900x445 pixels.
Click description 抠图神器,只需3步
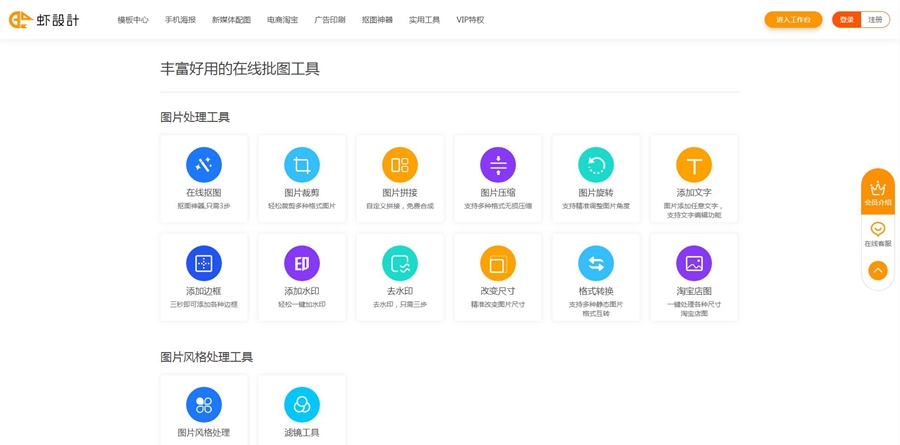pos(204,206)
